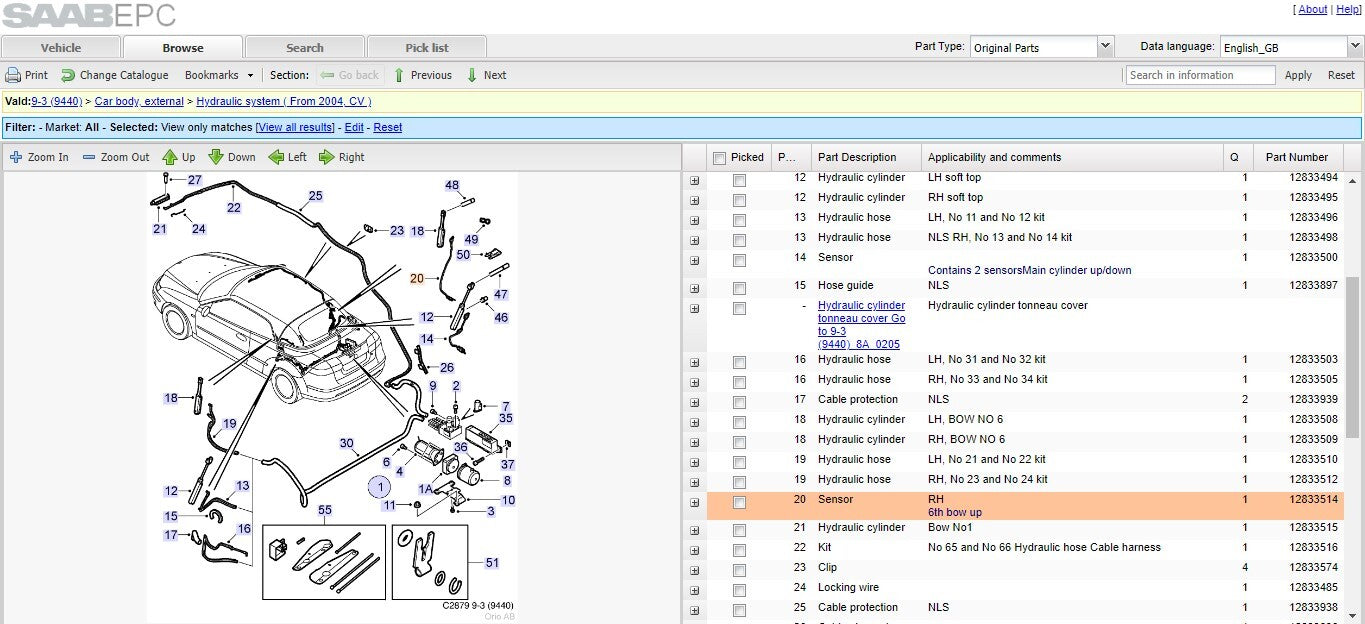This screenshot has height=624, width=1365.
Task: Expand row for Hydraulic cylinder Bow No1
Action: tap(695, 530)
